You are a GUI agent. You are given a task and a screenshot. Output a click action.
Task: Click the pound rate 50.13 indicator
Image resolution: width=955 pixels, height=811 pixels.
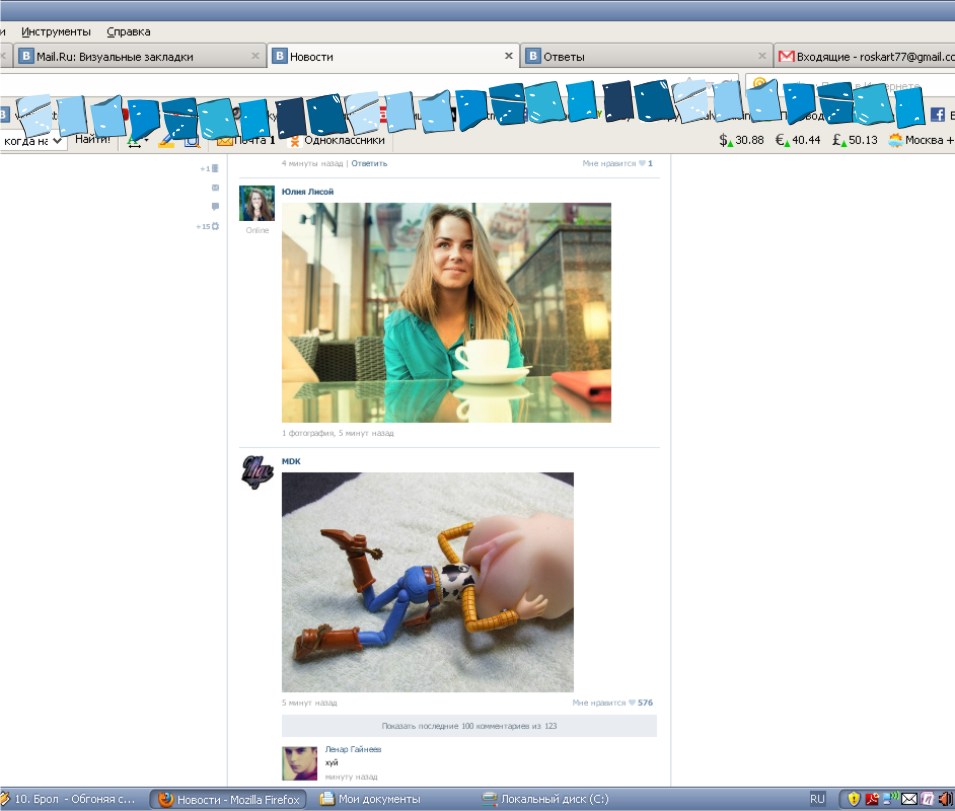[855, 140]
